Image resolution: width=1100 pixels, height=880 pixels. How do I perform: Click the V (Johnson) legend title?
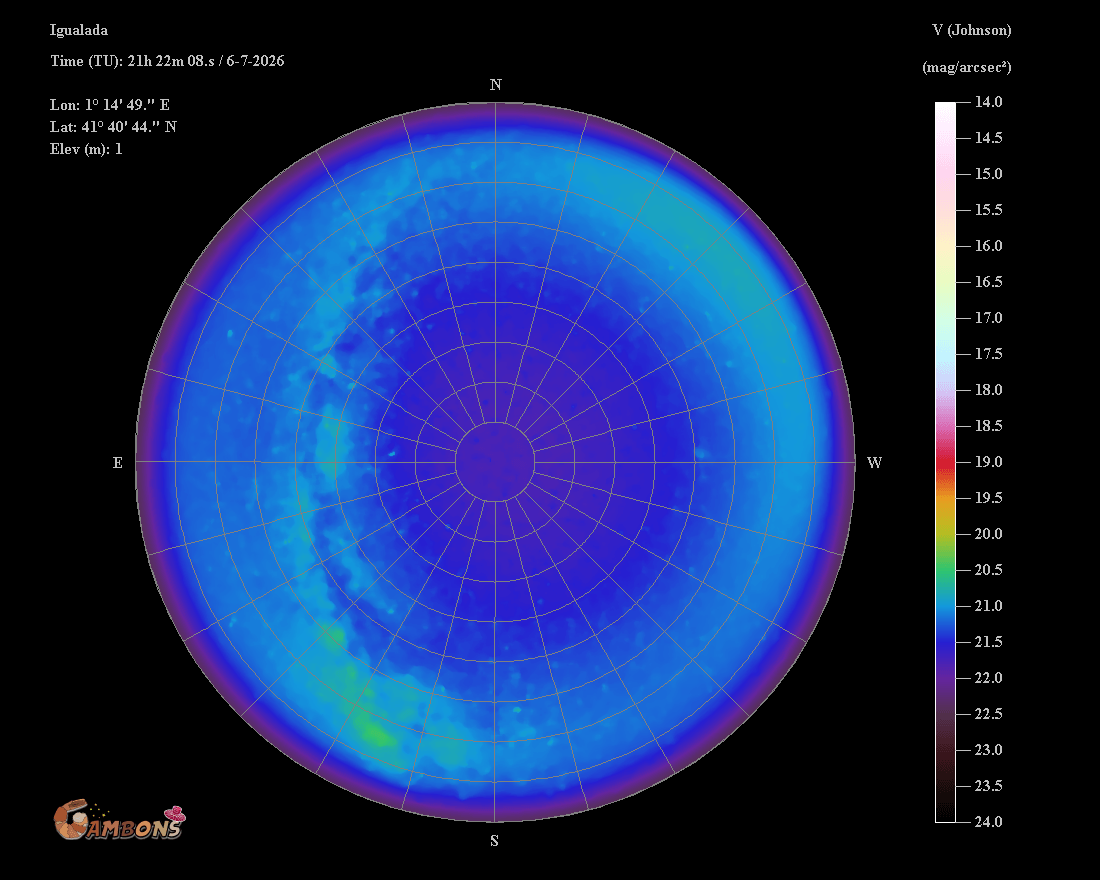click(972, 30)
